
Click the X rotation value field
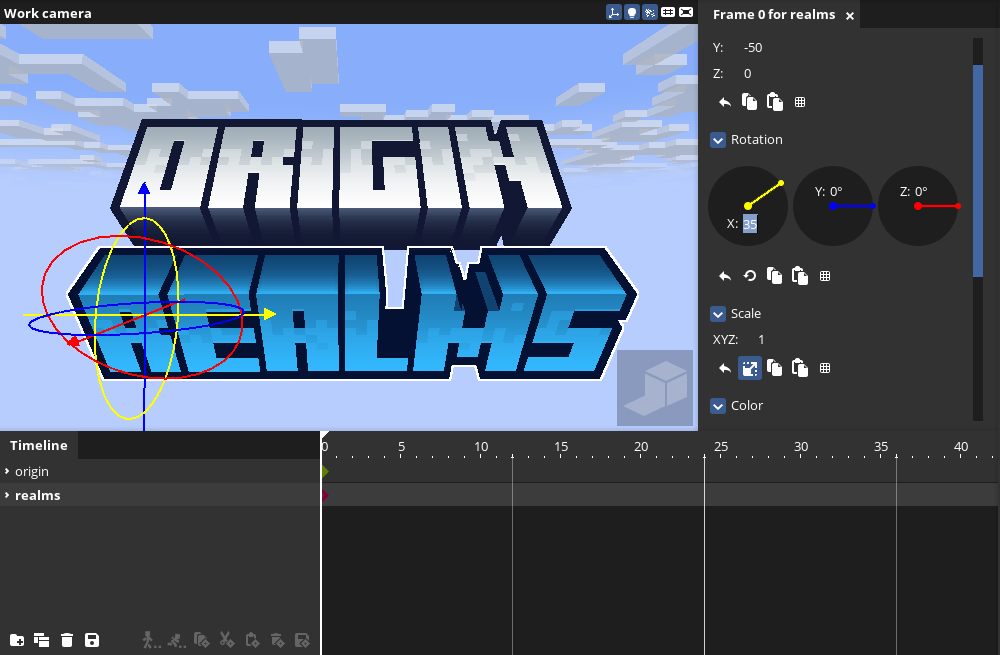point(750,224)
